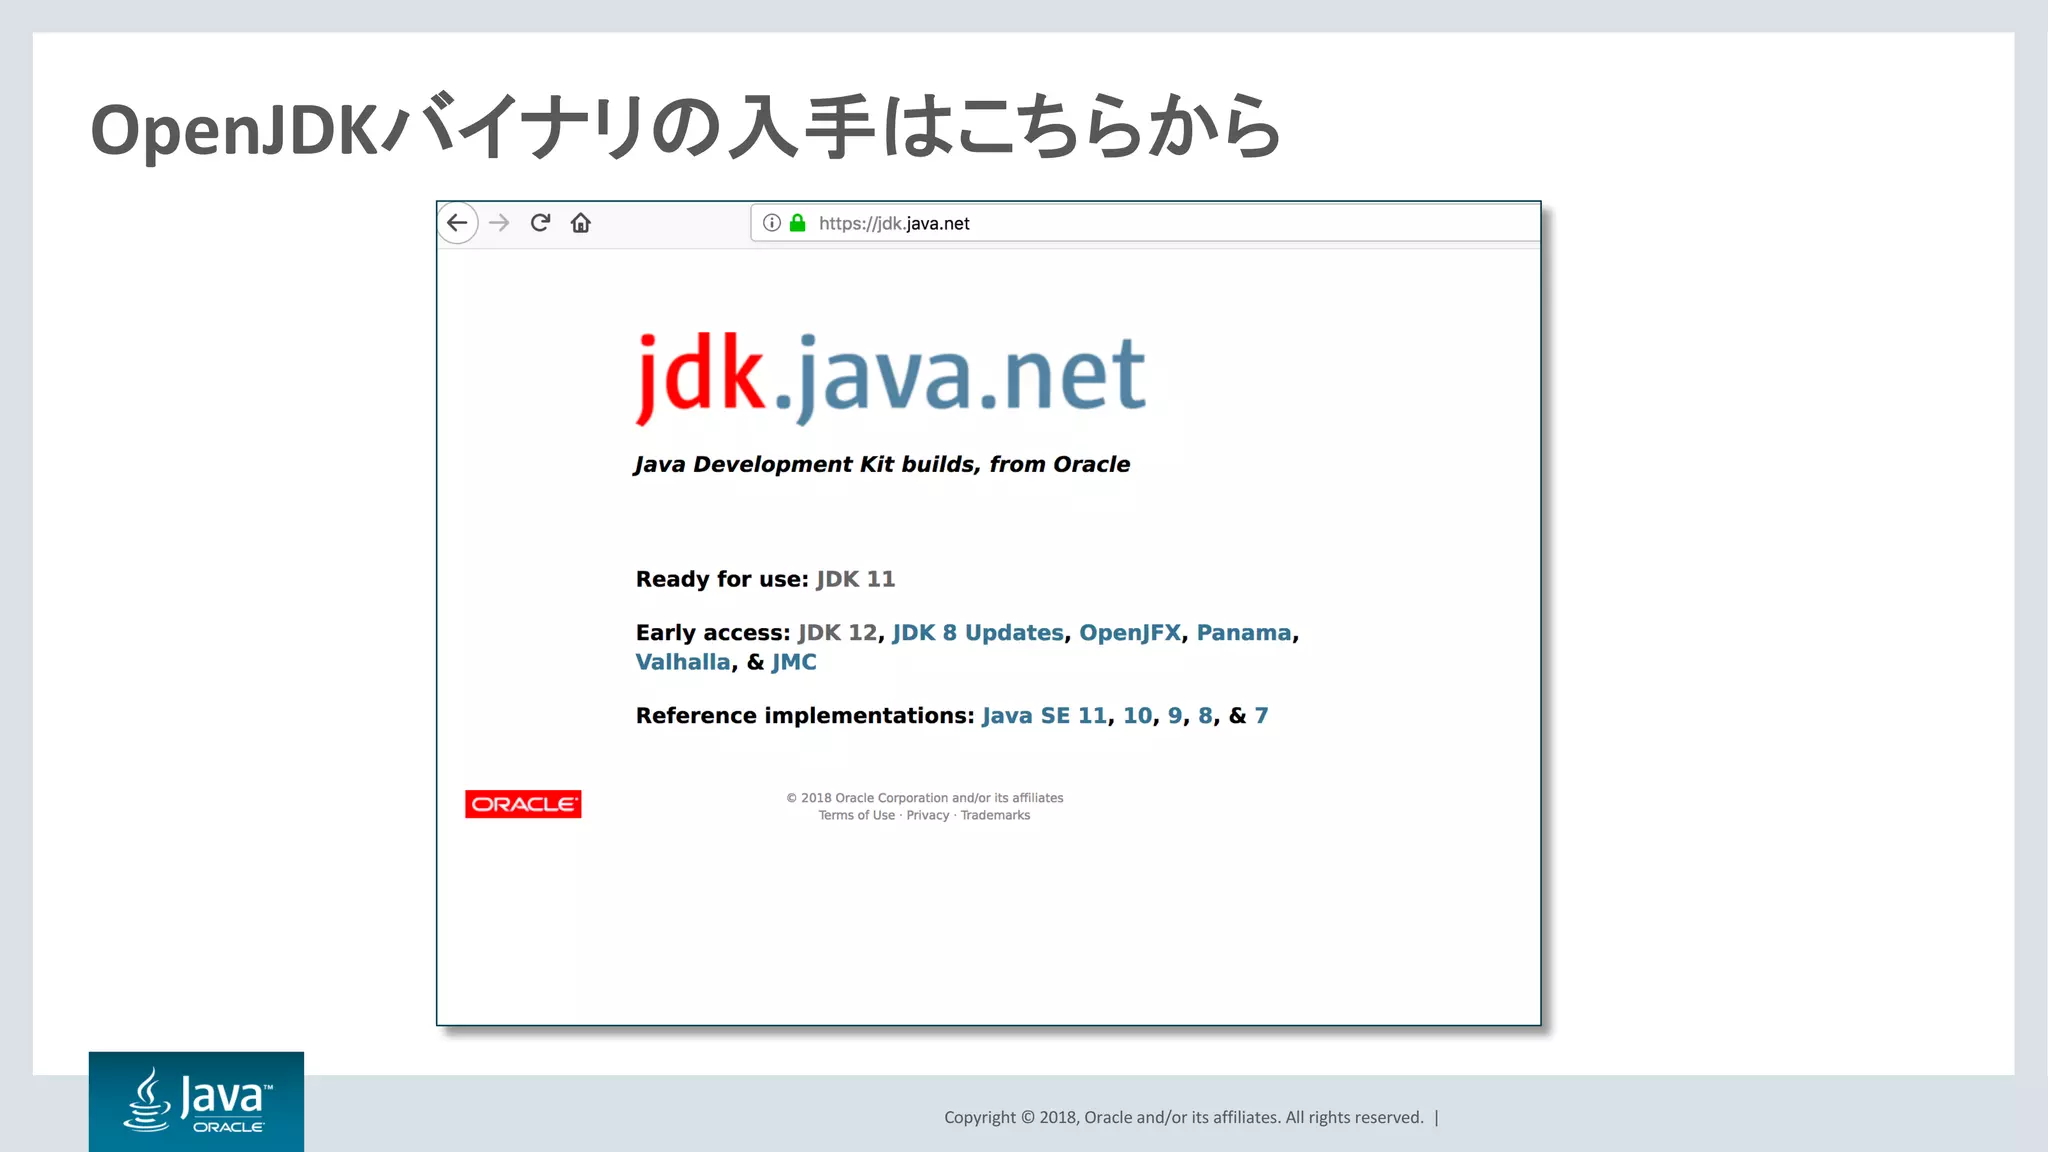Open reference implementation 7 link
Screen dimensions: 2048x1152
click(1262, 716)
